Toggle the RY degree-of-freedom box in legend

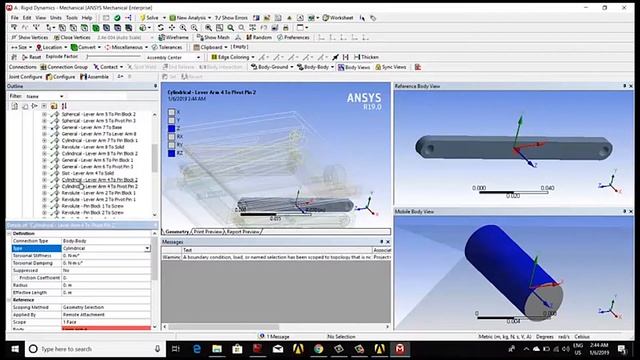coord(171,145)
